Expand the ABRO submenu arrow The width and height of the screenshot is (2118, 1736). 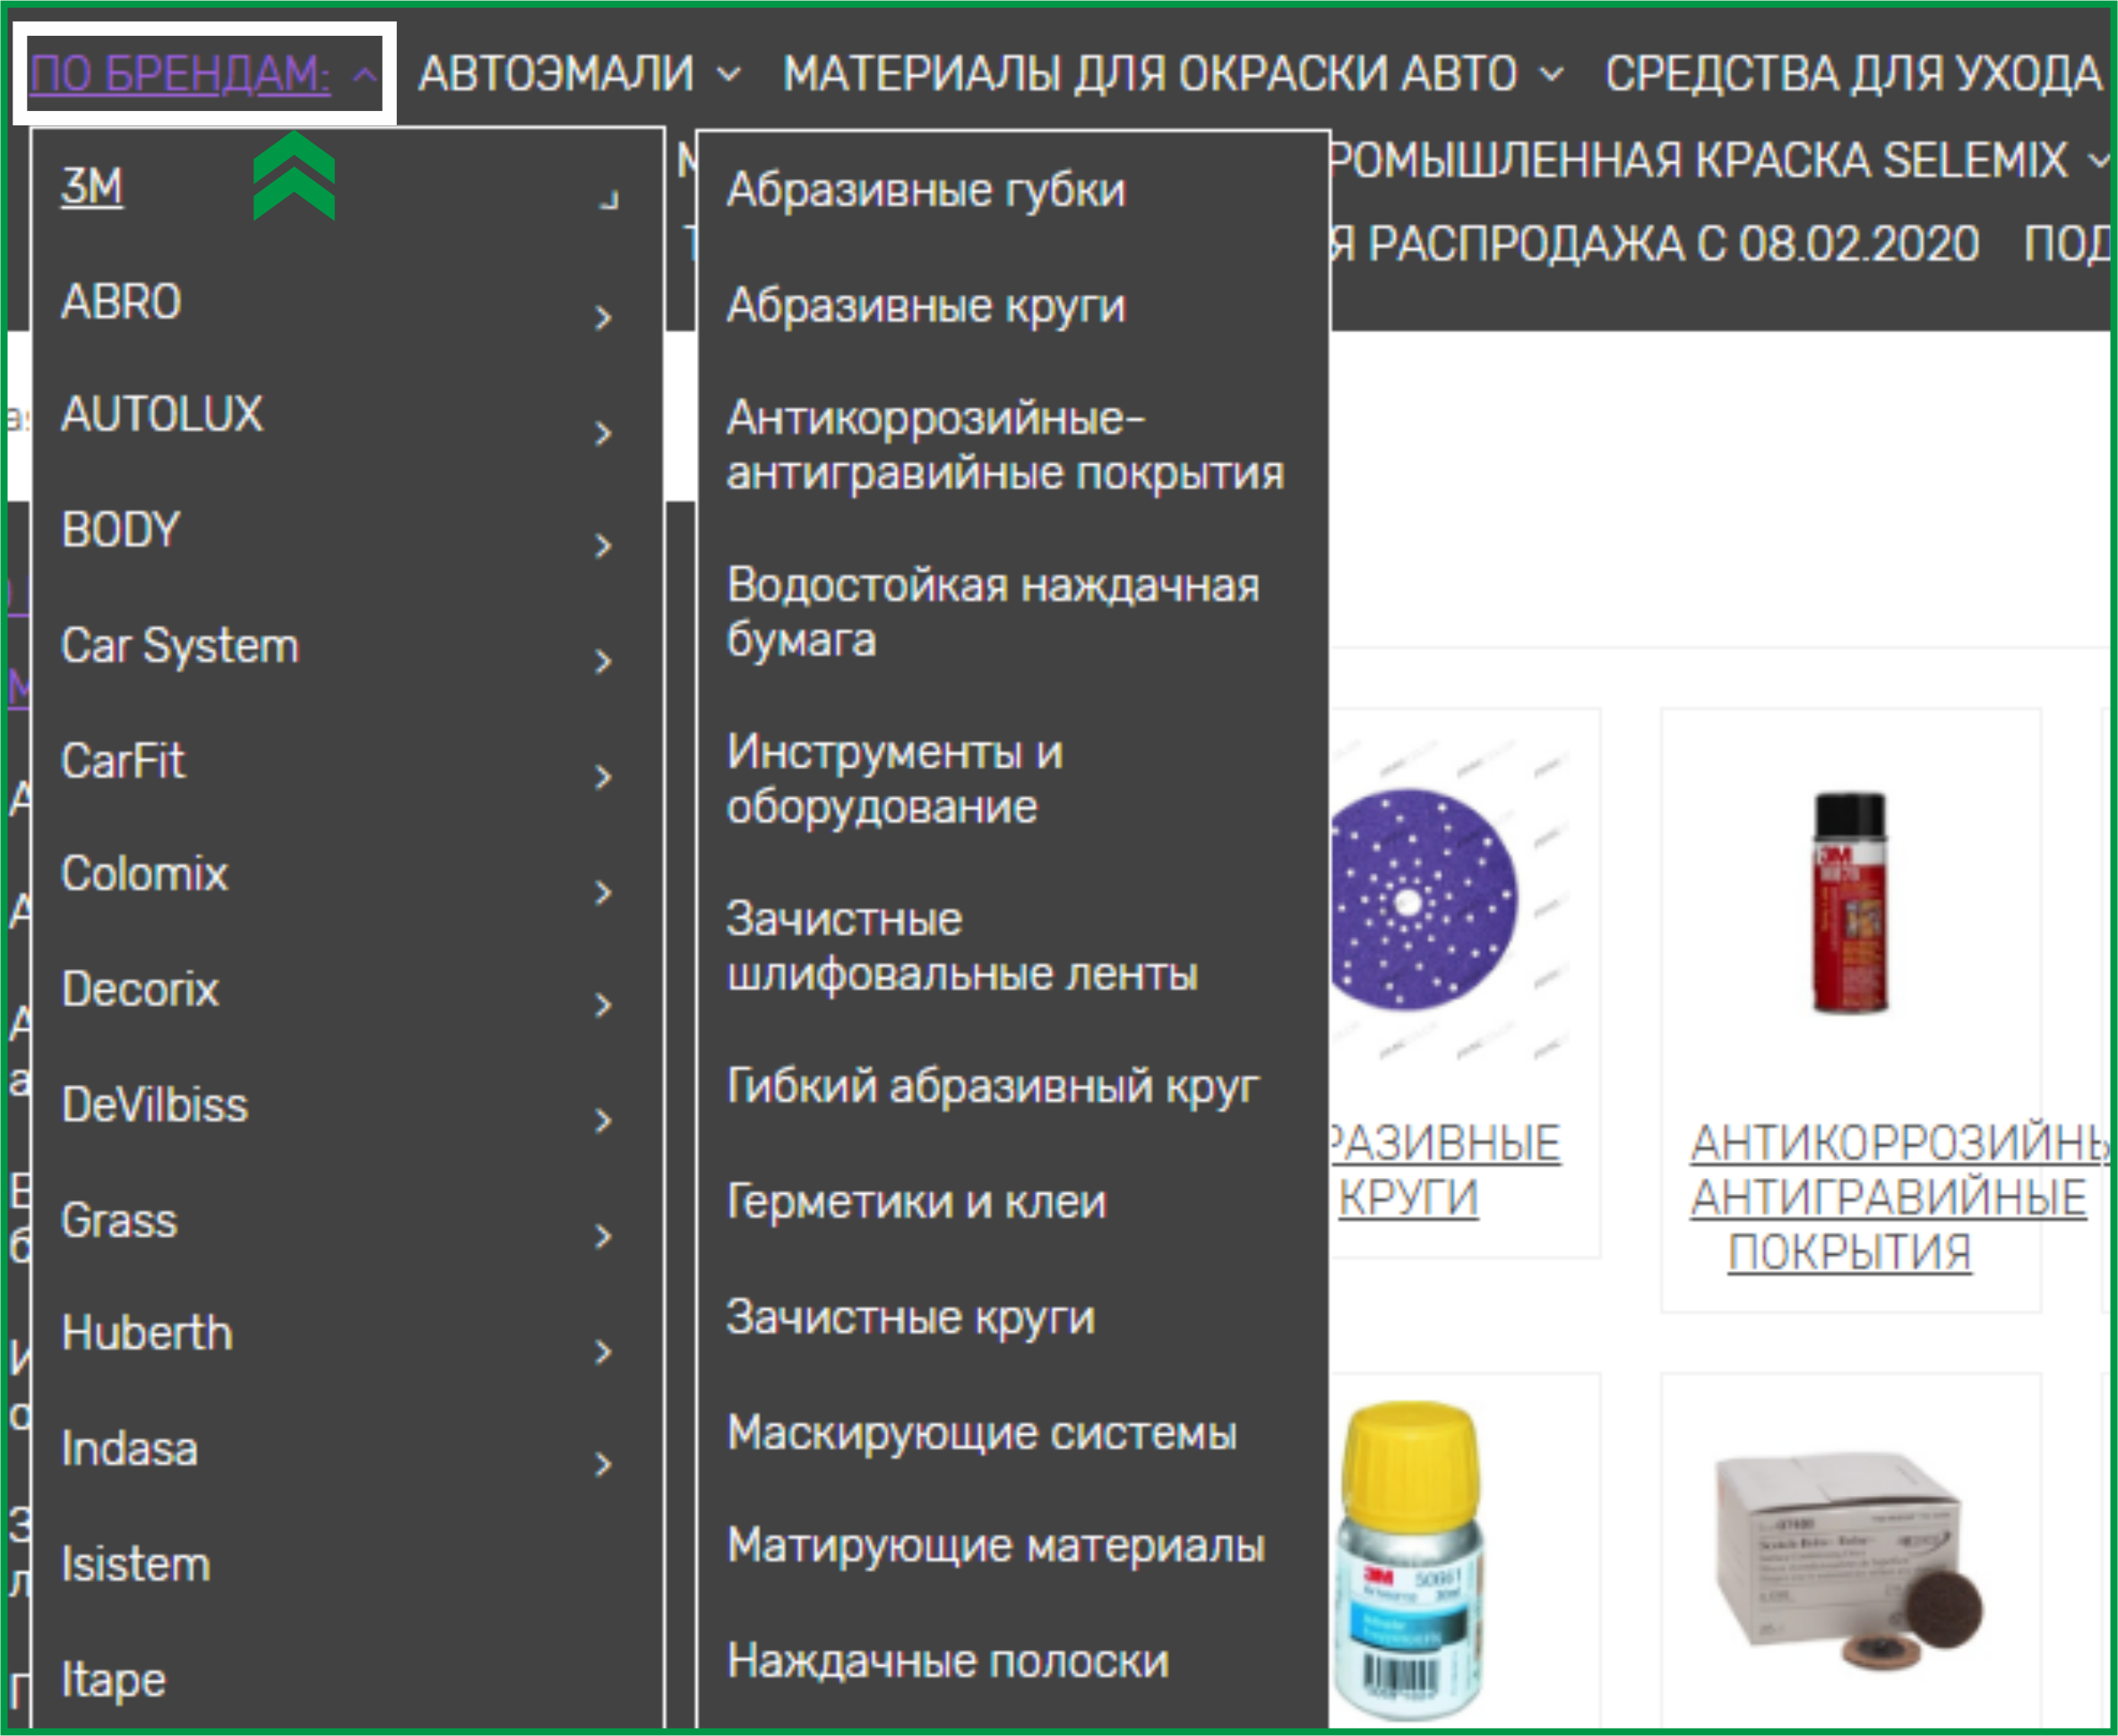pyautogui.click(x=603, y=318)
